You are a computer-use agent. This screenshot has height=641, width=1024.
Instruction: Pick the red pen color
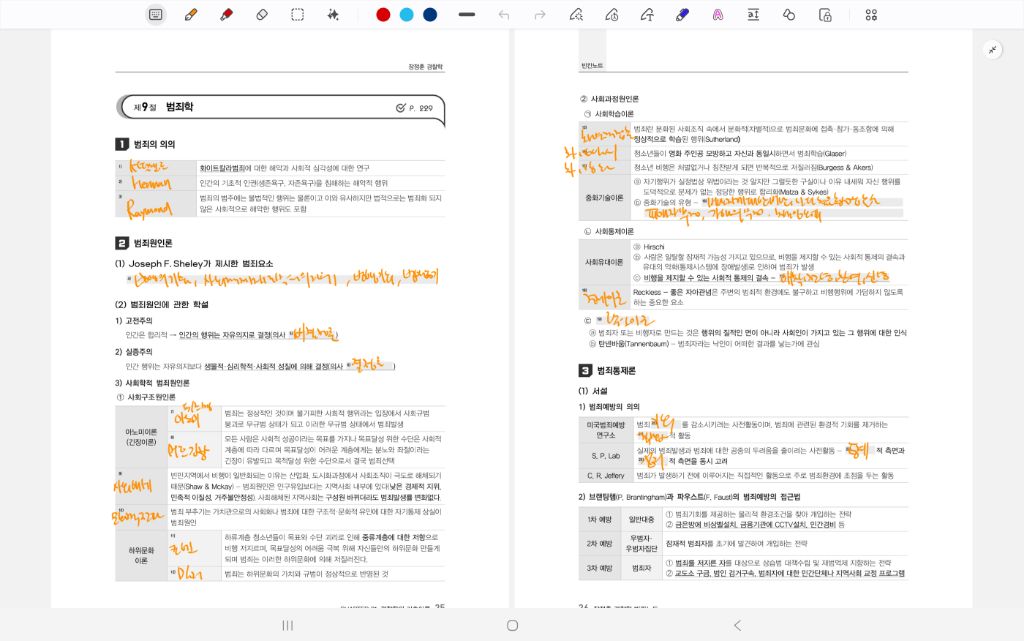click(x=383, y=14)
